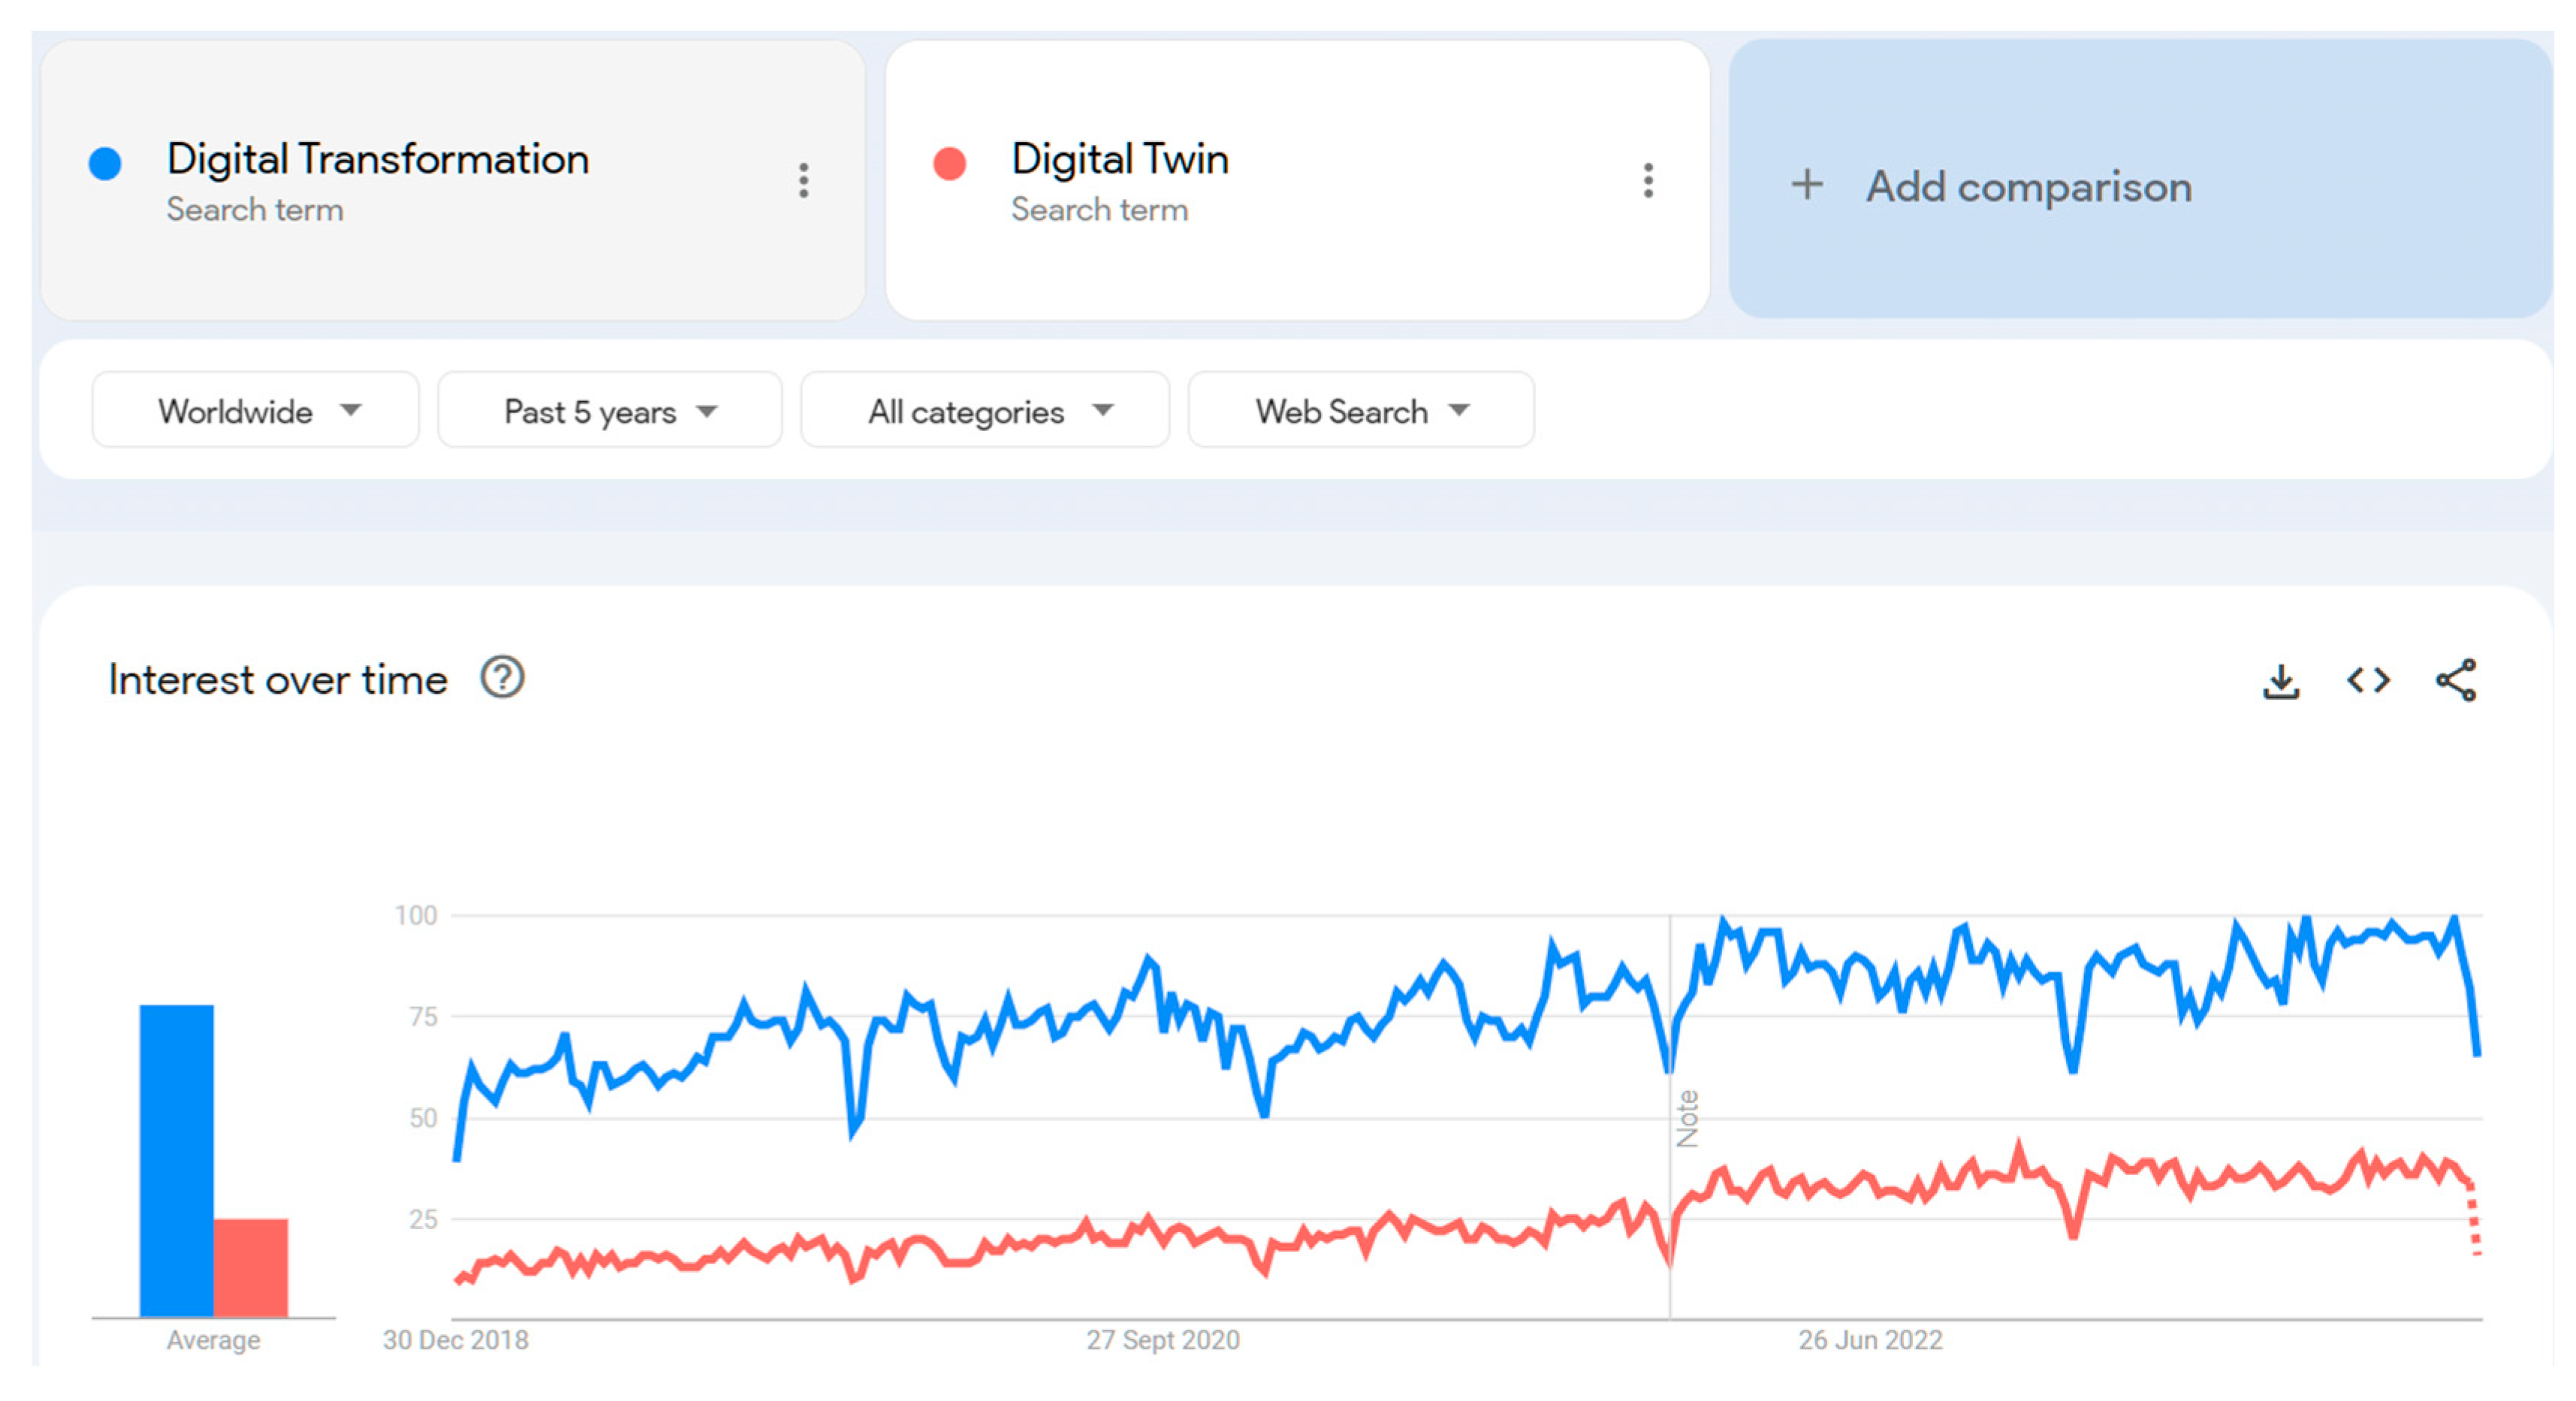Click the red Digital Twin color dot

click(949, 163)
